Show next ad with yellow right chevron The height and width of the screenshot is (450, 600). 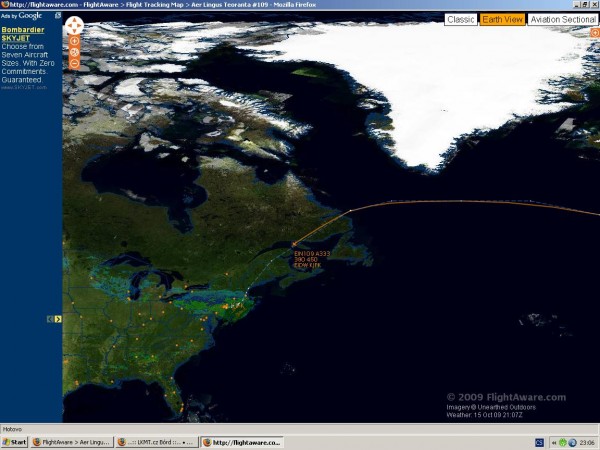point(58,319)
